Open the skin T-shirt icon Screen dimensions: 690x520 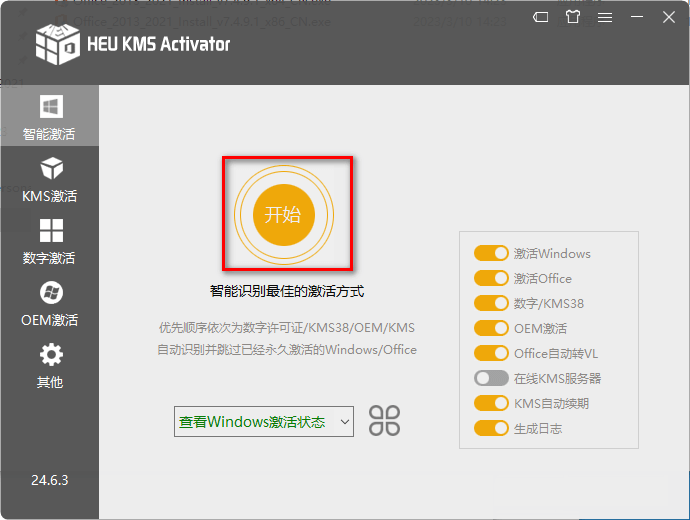[x=573, y=17]
